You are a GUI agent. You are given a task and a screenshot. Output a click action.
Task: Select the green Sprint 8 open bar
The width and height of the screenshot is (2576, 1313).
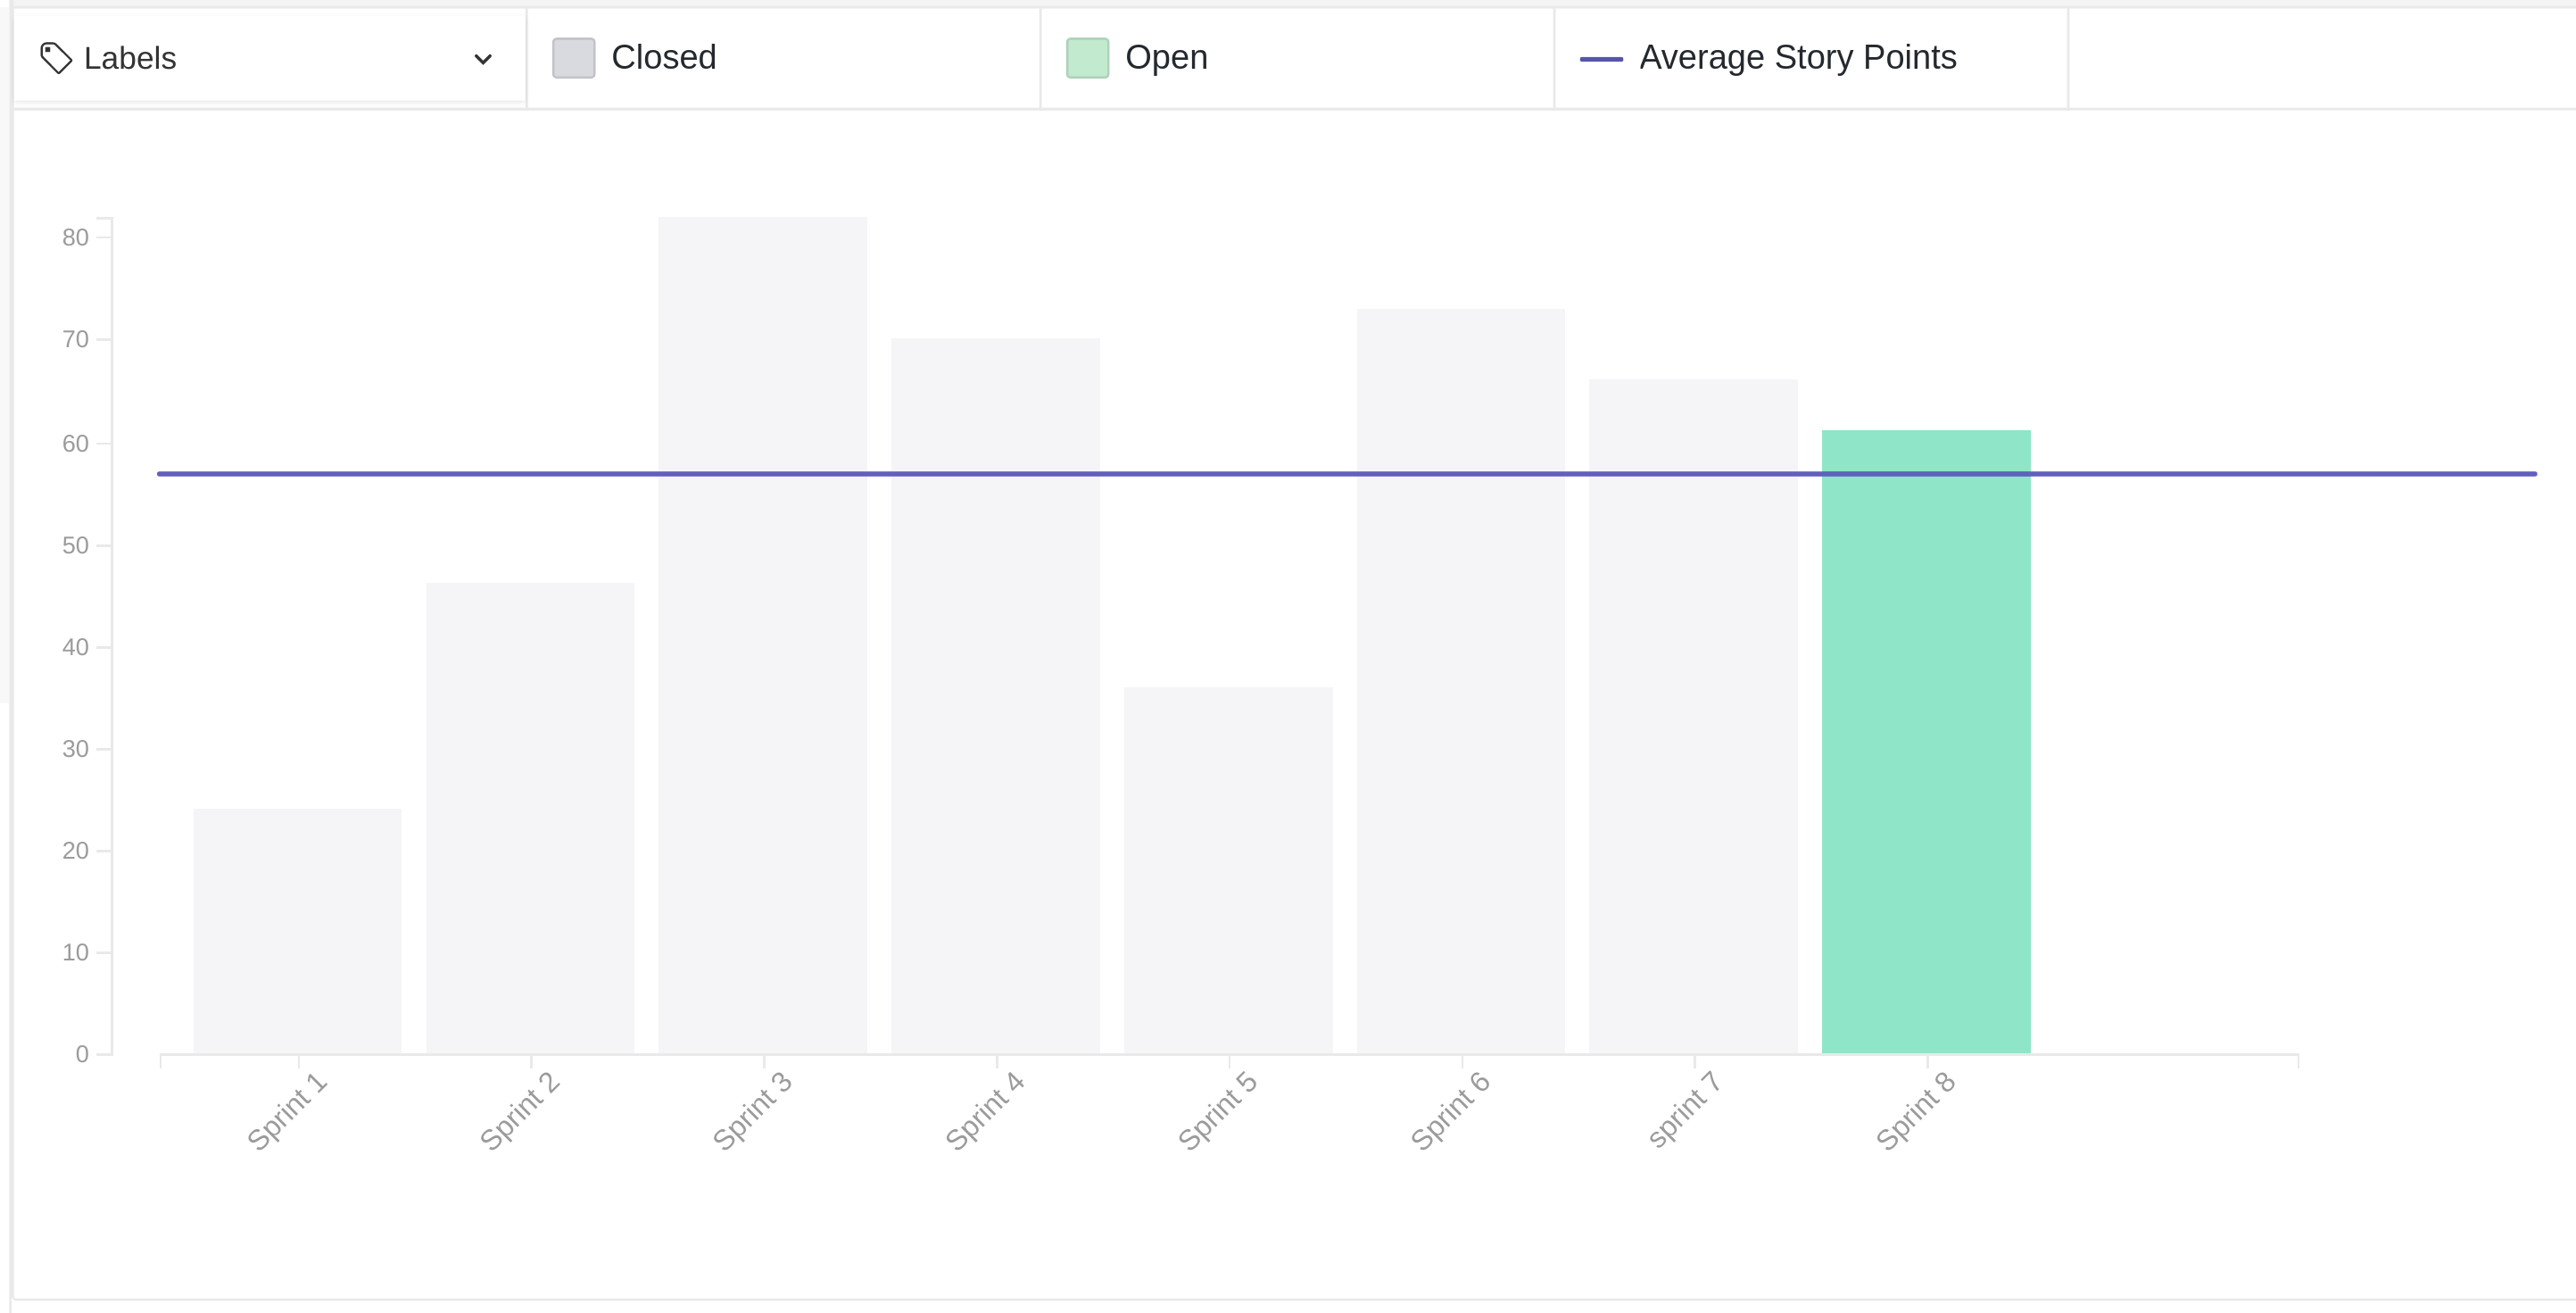click(x=1926, y=742)
